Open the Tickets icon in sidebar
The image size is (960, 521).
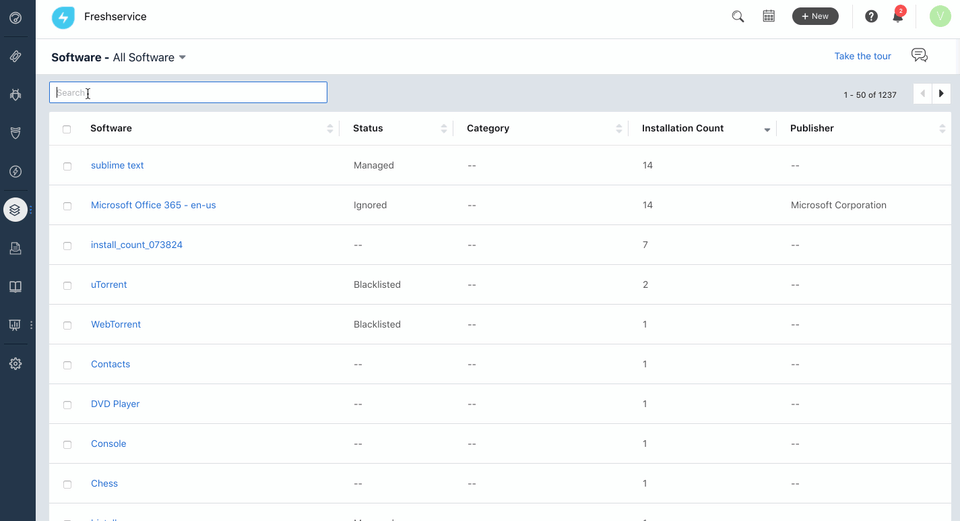(x=15, y=56)
